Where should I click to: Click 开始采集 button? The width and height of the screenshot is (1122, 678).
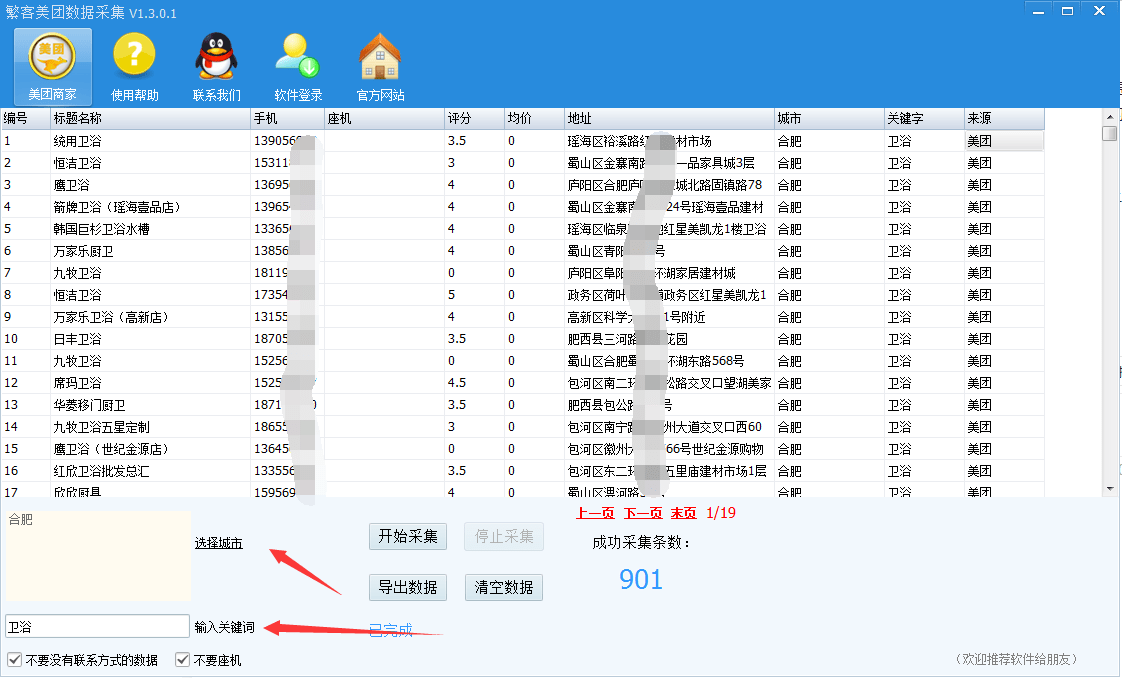(x=408, y=536)
